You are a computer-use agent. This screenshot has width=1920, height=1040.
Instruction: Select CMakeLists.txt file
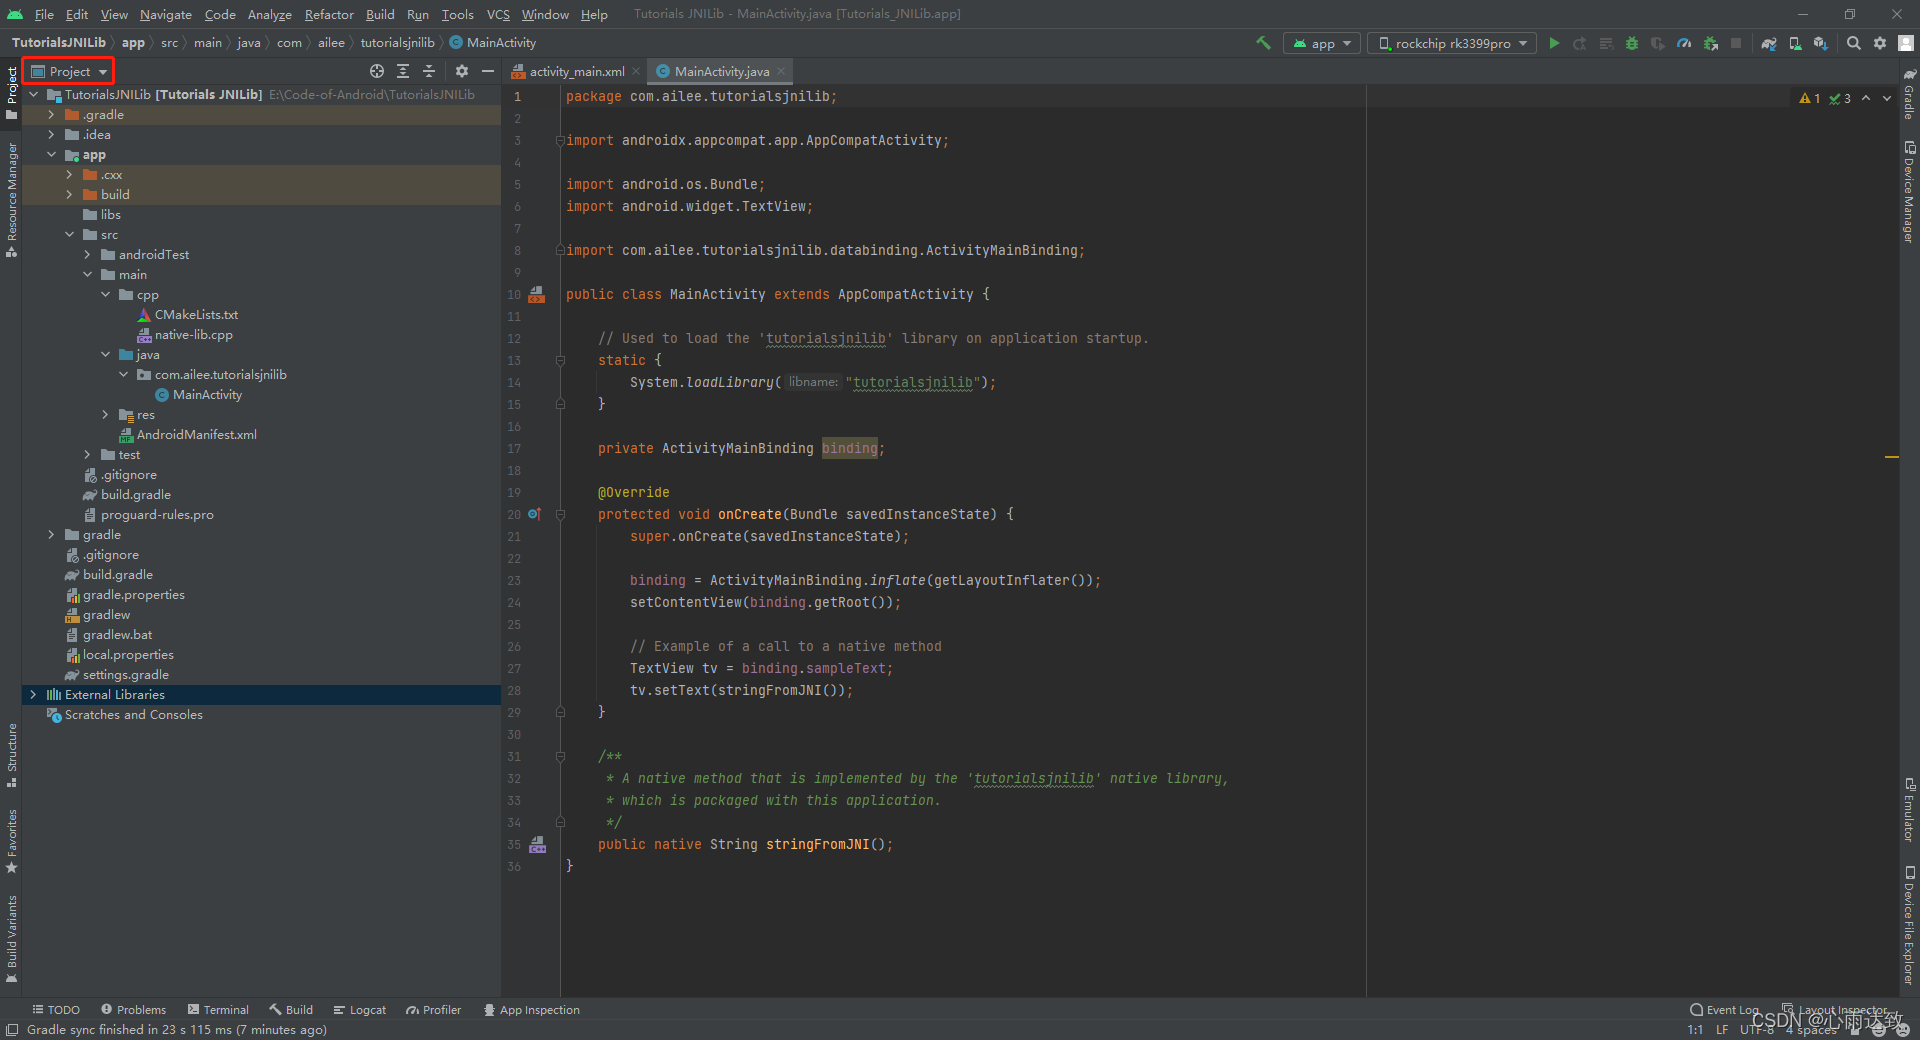pyautogui.click(x=196, y=315)
